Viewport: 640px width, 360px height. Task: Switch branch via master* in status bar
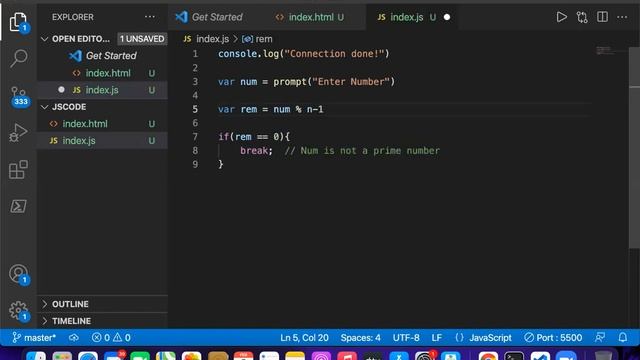34,338
